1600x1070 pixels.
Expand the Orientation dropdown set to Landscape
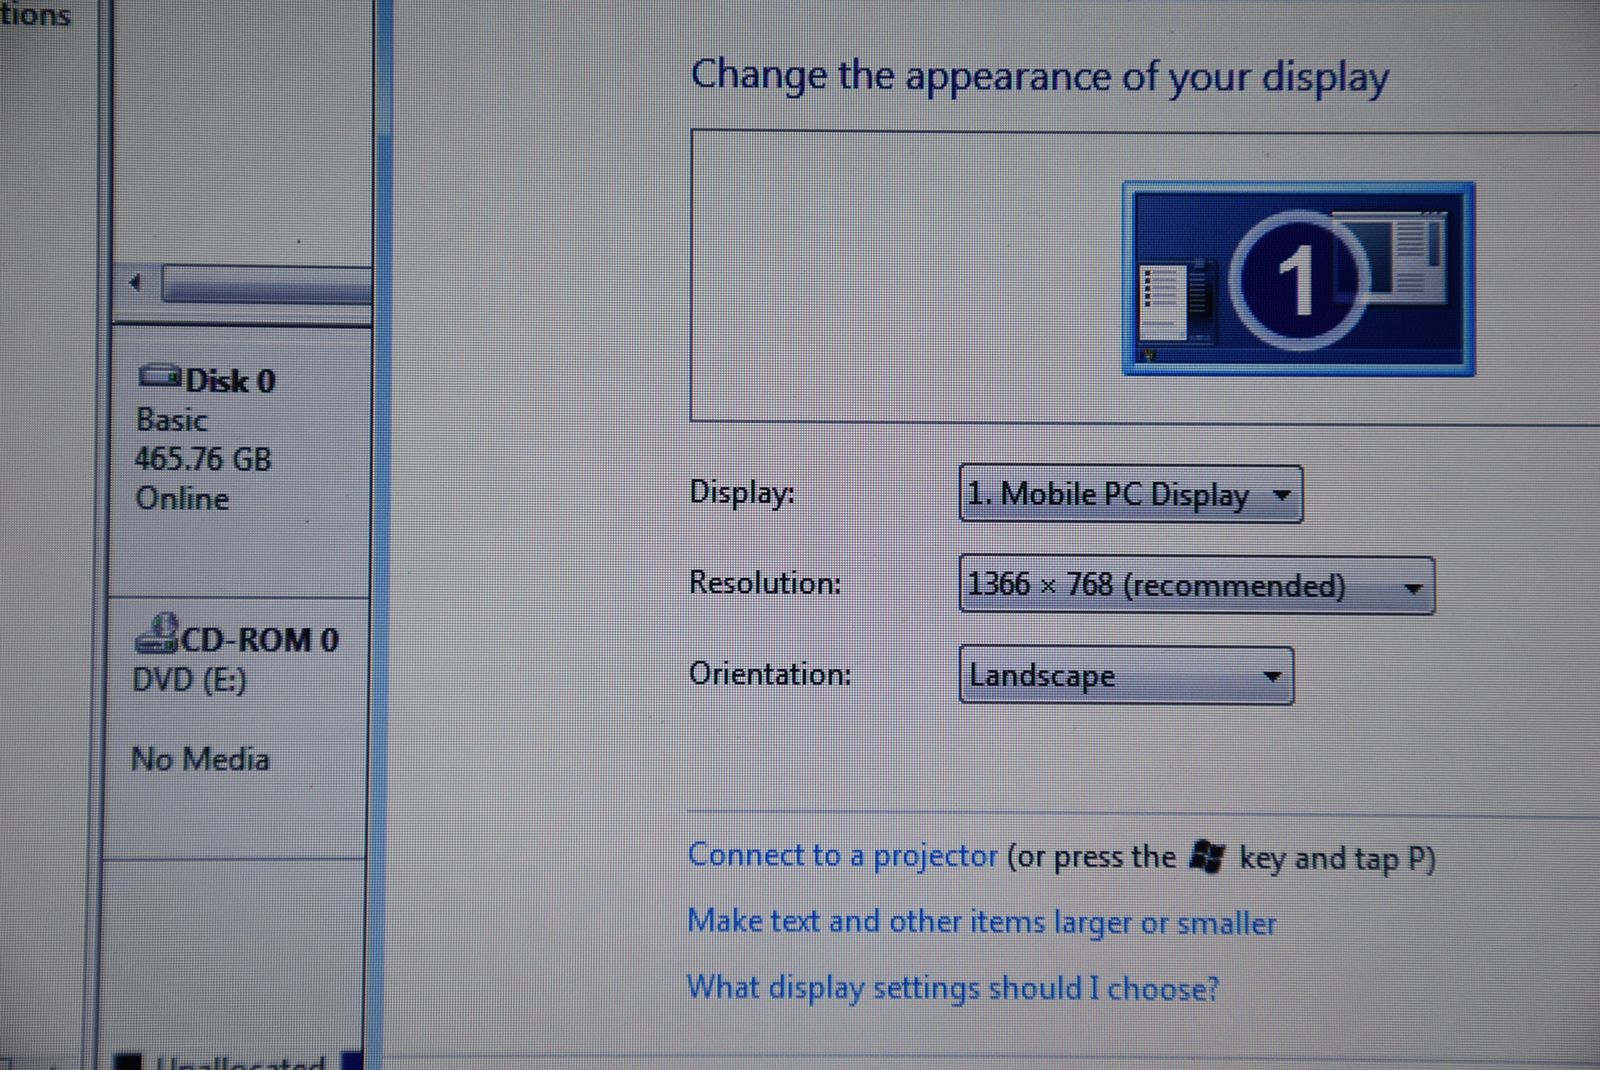(1126, 676)
